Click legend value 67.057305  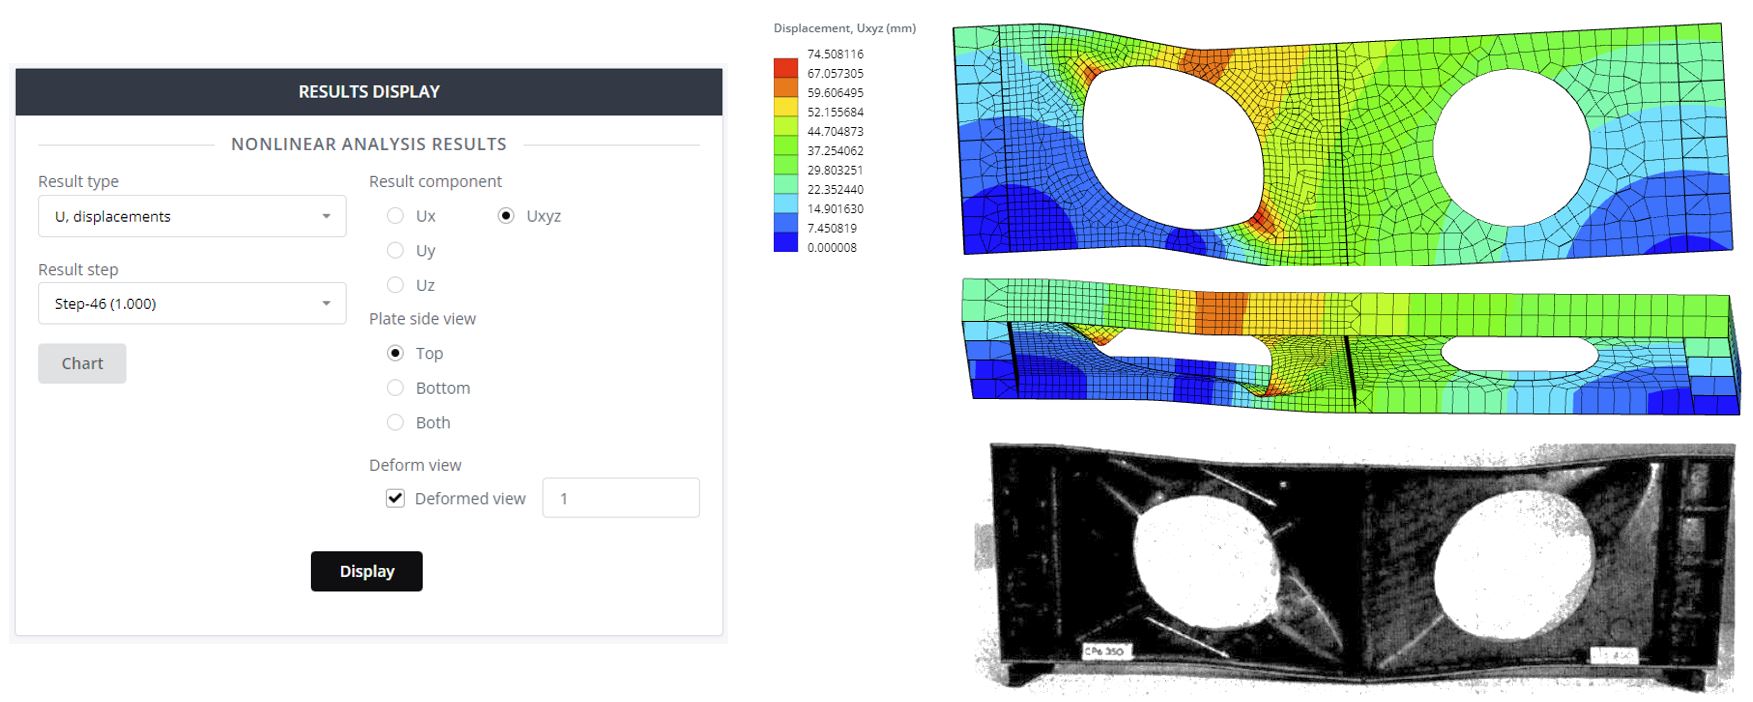[835, 73]
